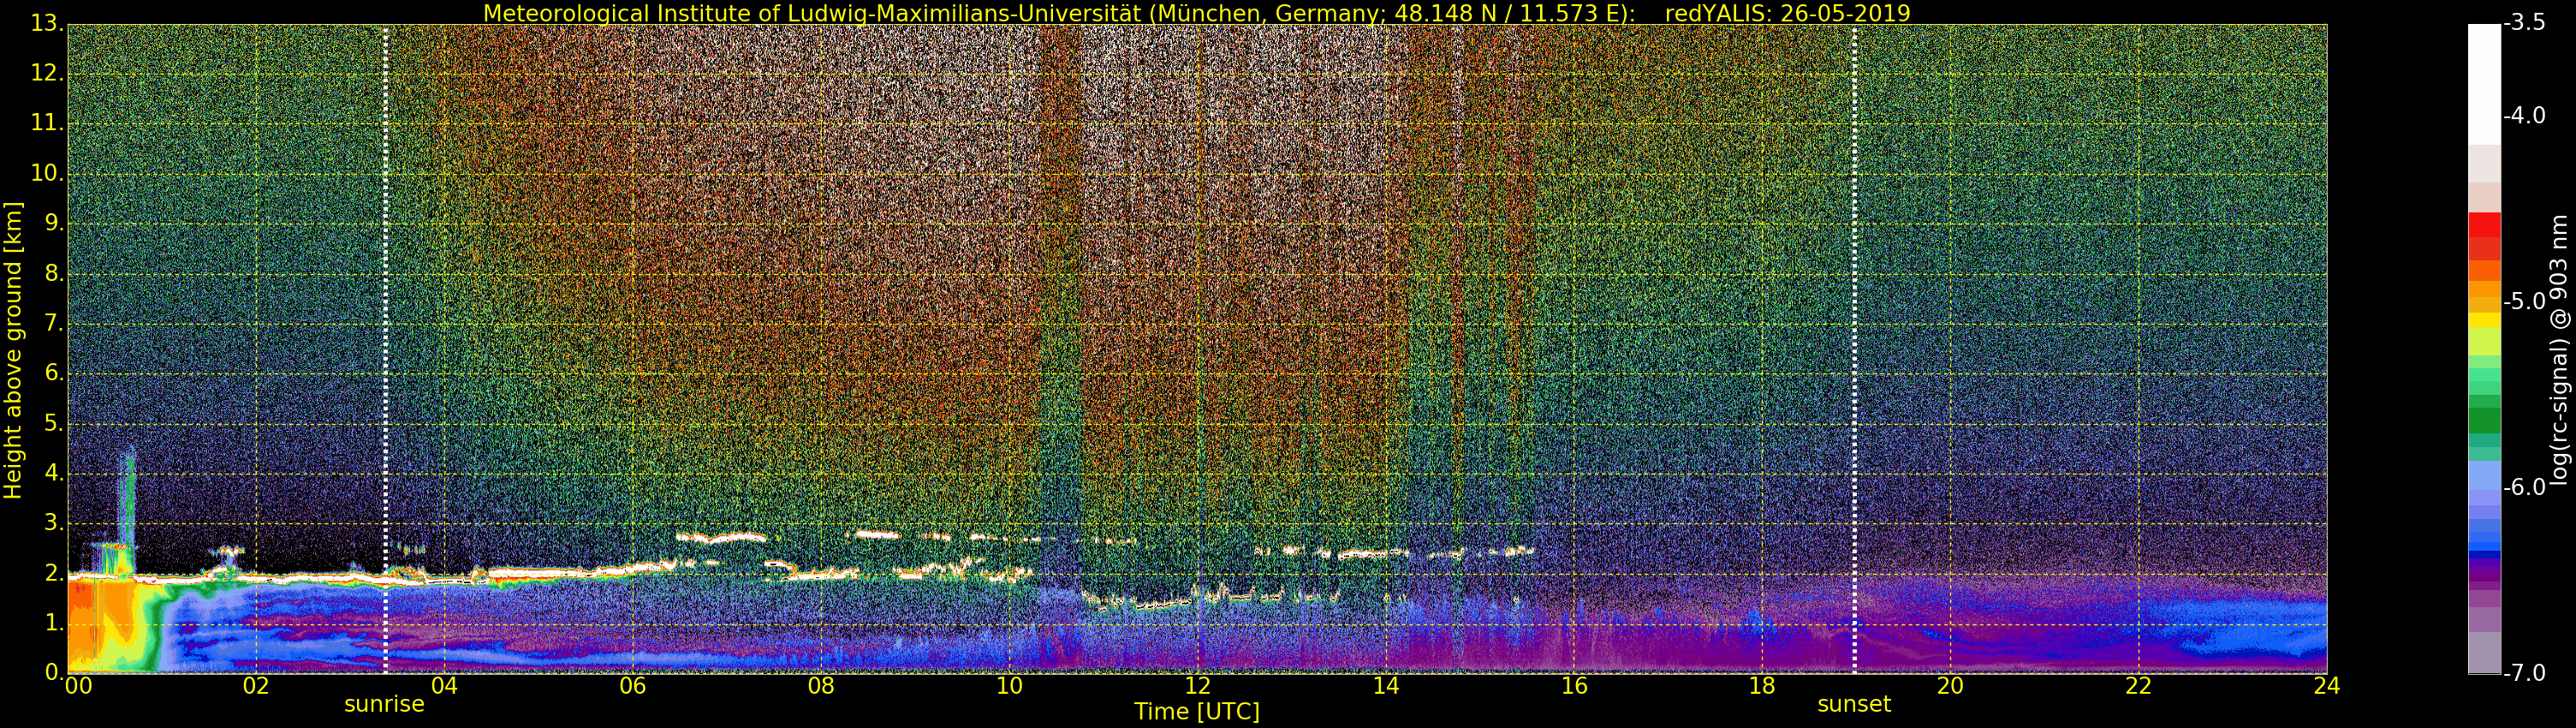Image resolution: width=2576 pixels, height=728 pixels.
Task: Click the -6.0 colorbar tick value
Action: pyautogui.click(x=2525, y=487)
